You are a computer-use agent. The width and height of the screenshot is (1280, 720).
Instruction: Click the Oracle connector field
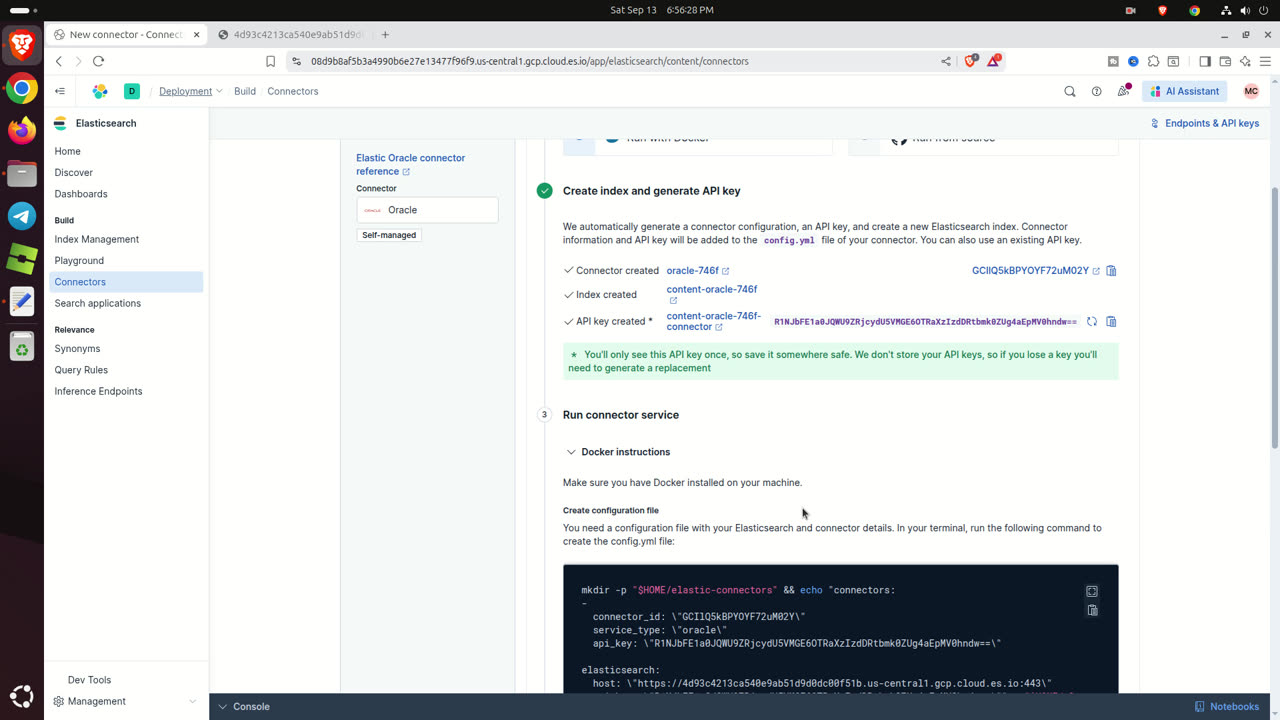coord(427,210)
